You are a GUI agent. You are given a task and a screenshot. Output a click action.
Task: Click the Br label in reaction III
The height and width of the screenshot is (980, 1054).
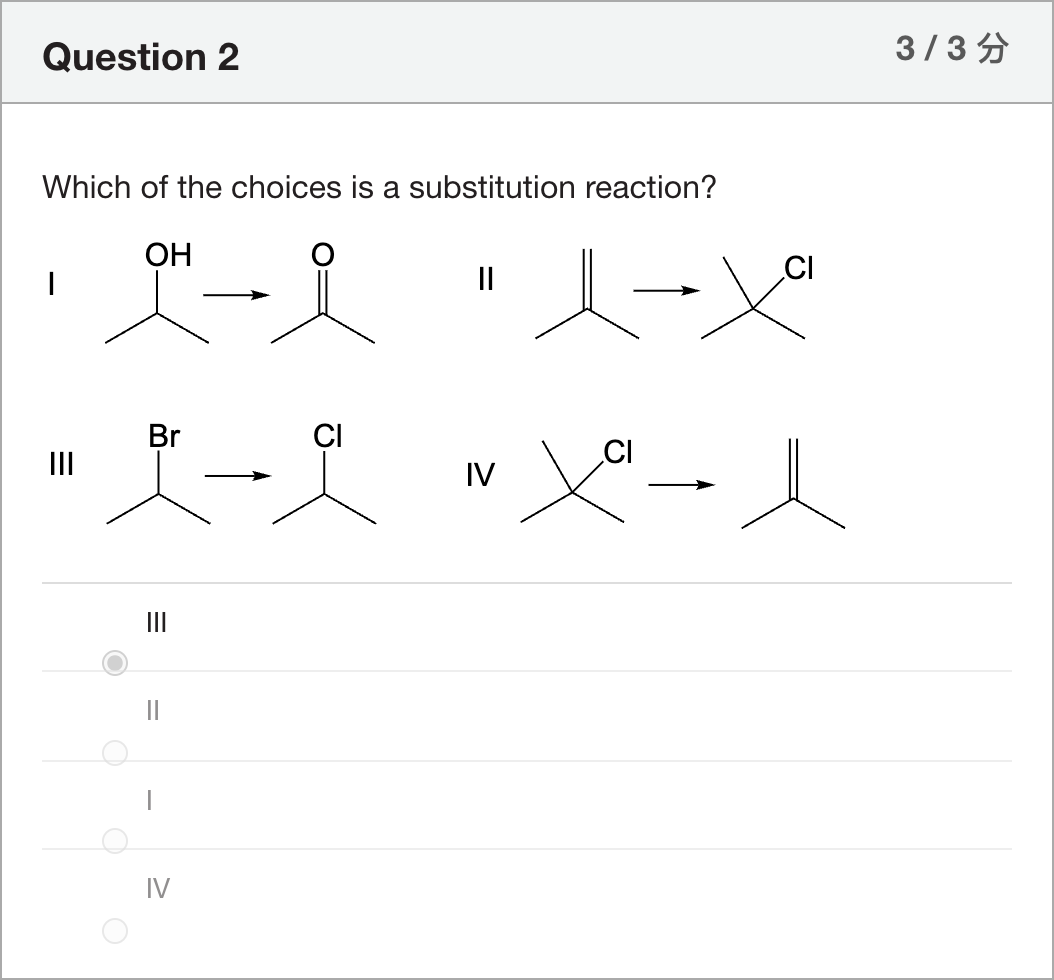(164, 436)
